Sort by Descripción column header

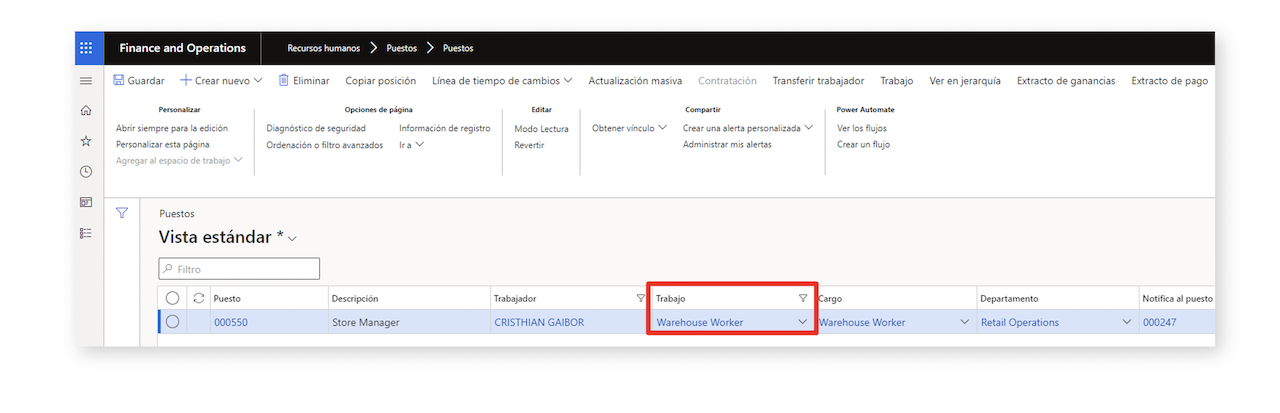point(355,298)
